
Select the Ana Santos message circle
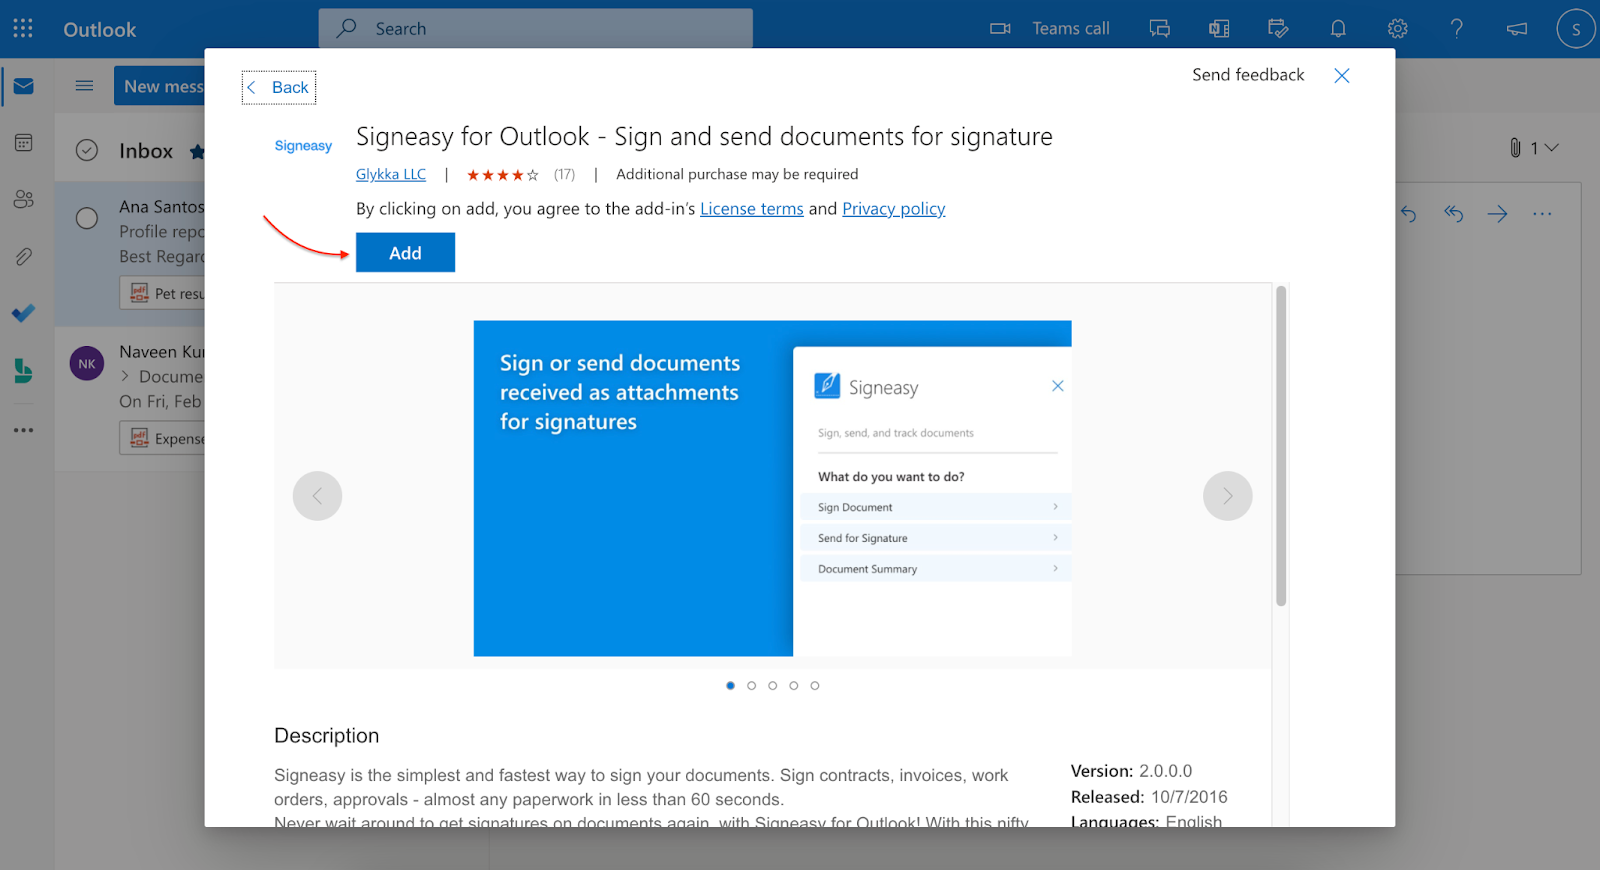pos(87,218)
